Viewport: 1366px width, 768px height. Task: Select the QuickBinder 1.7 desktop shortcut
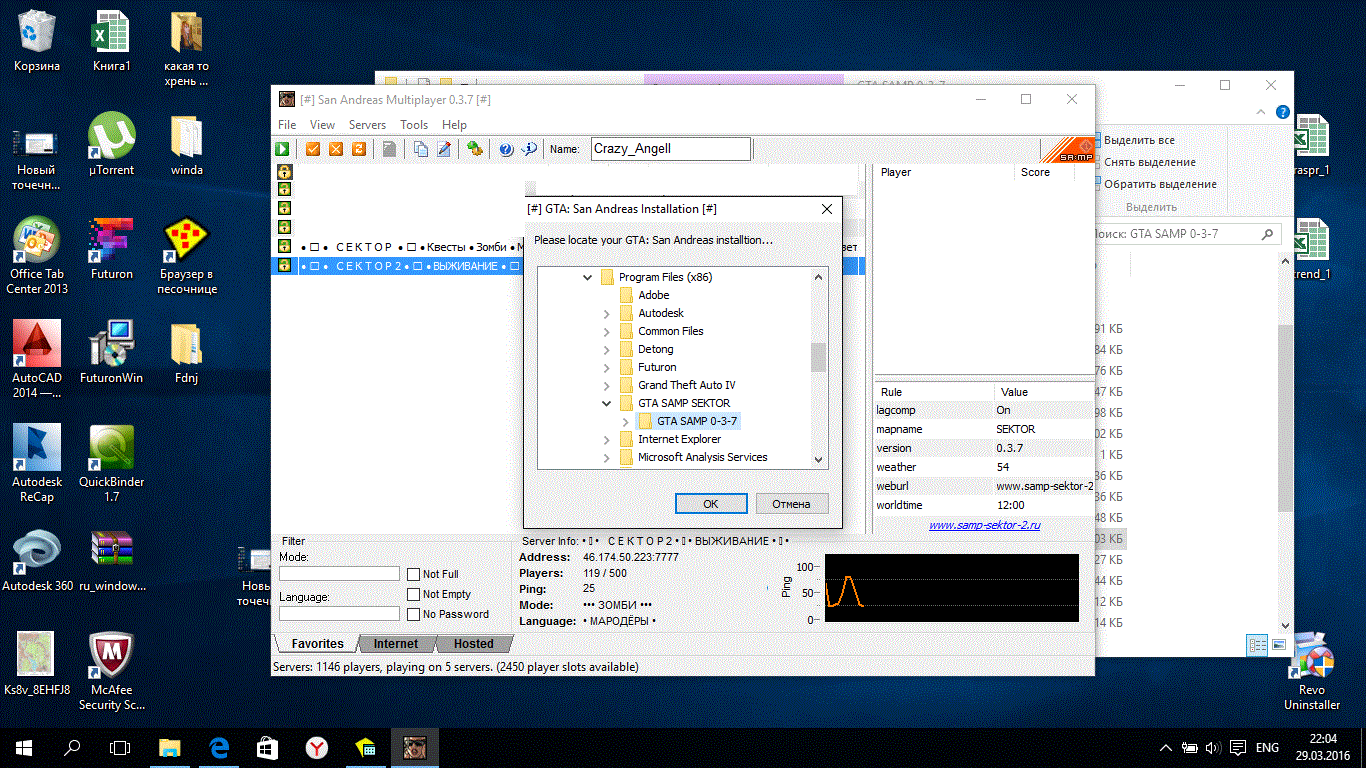112,464
